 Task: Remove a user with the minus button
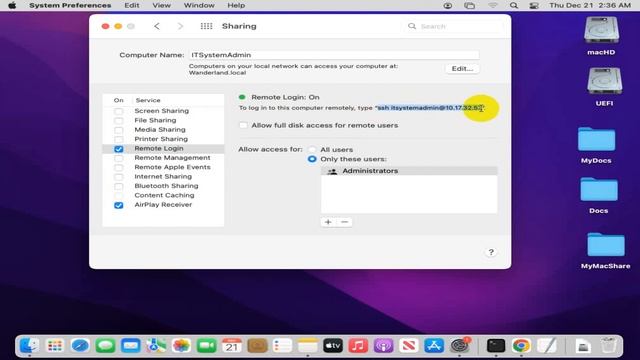[x=344, y=222]
